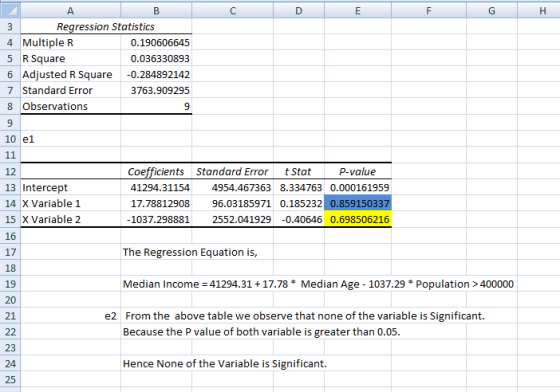
Task: Select column E header
Action: 358,10
